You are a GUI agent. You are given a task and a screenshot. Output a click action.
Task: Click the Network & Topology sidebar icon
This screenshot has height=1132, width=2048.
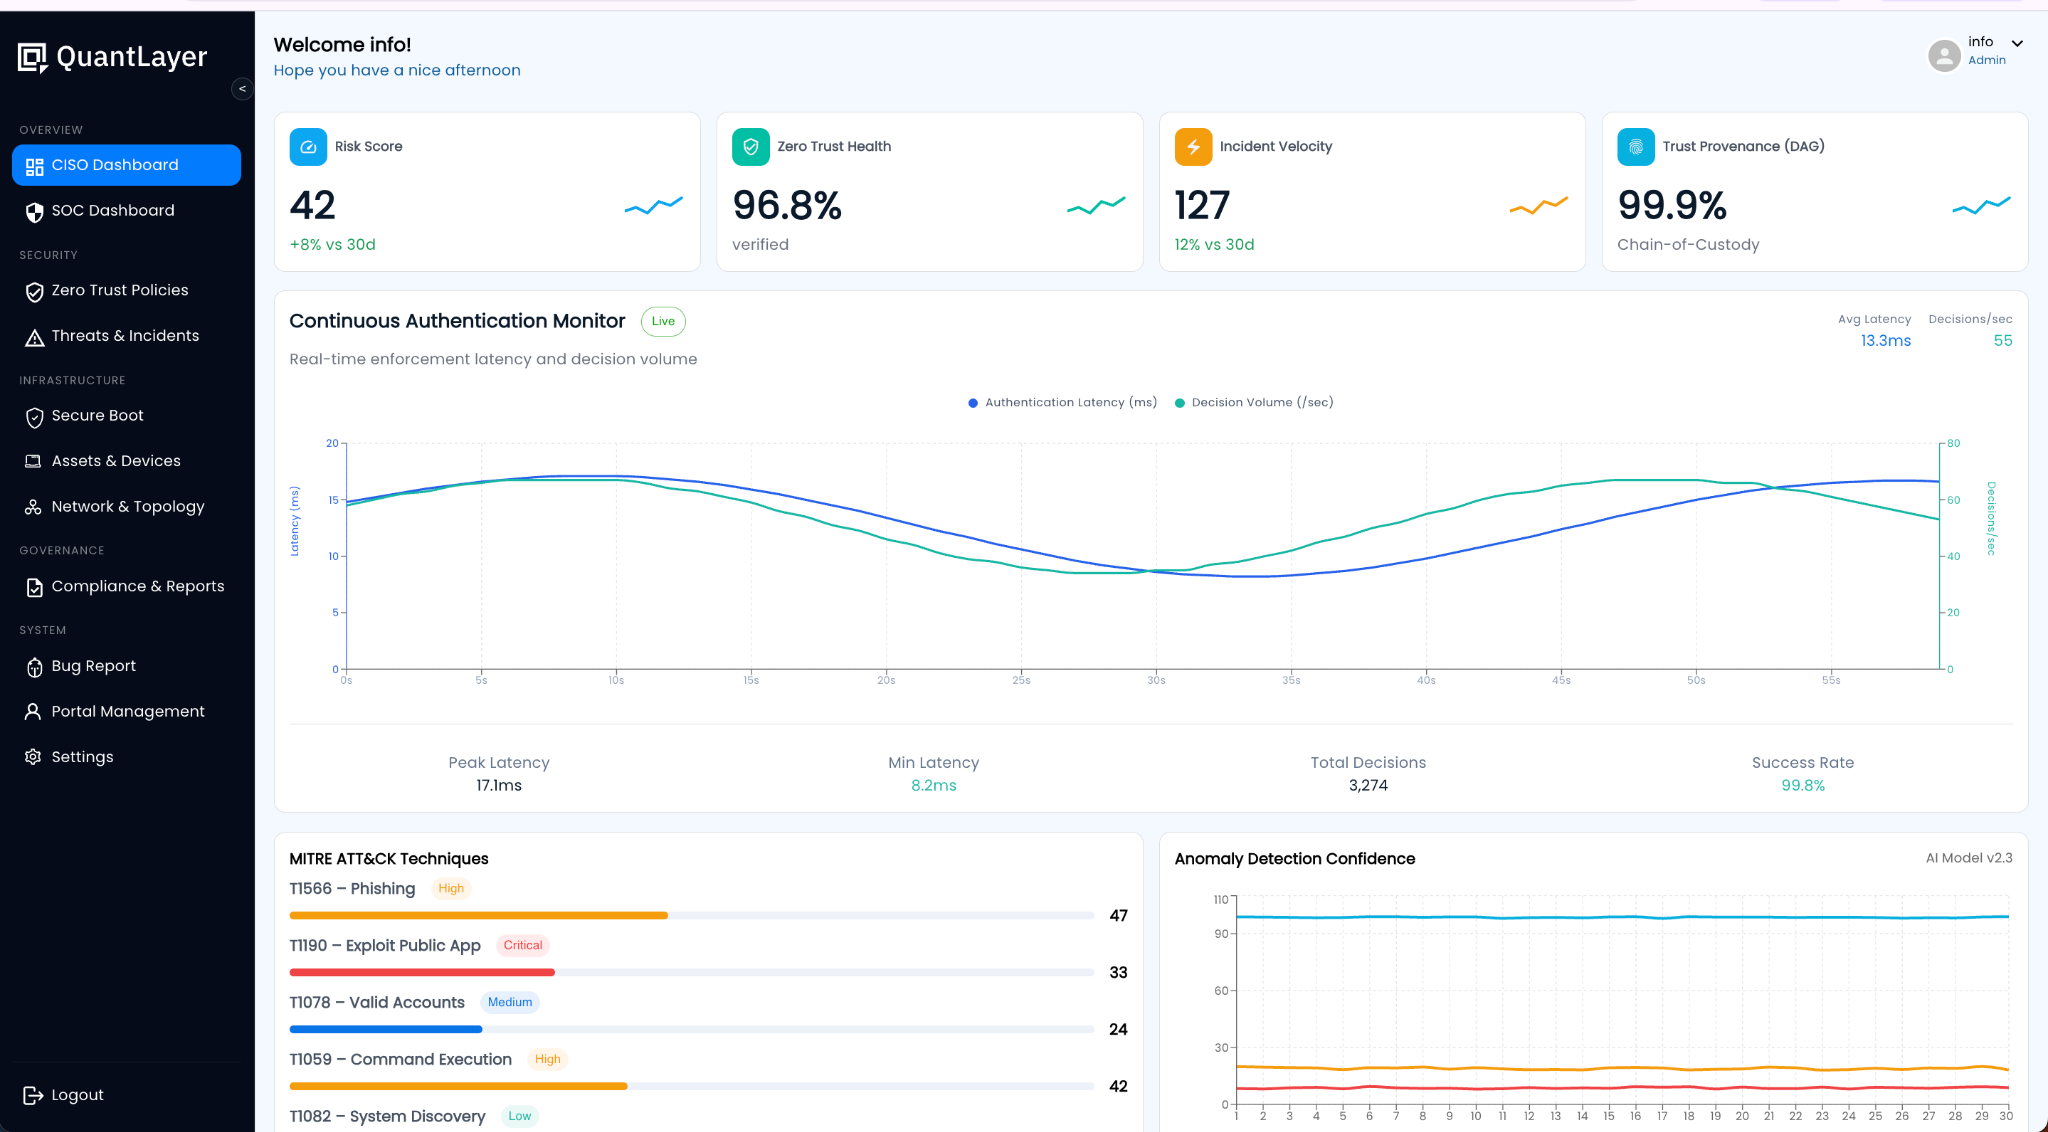[x=33, y=507]
